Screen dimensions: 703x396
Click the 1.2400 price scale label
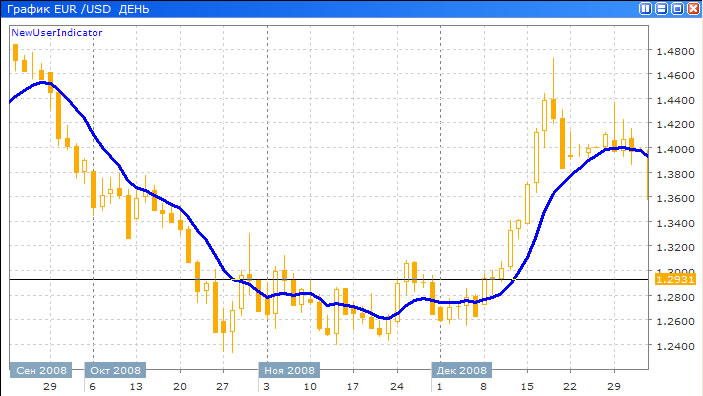point(675,346)
